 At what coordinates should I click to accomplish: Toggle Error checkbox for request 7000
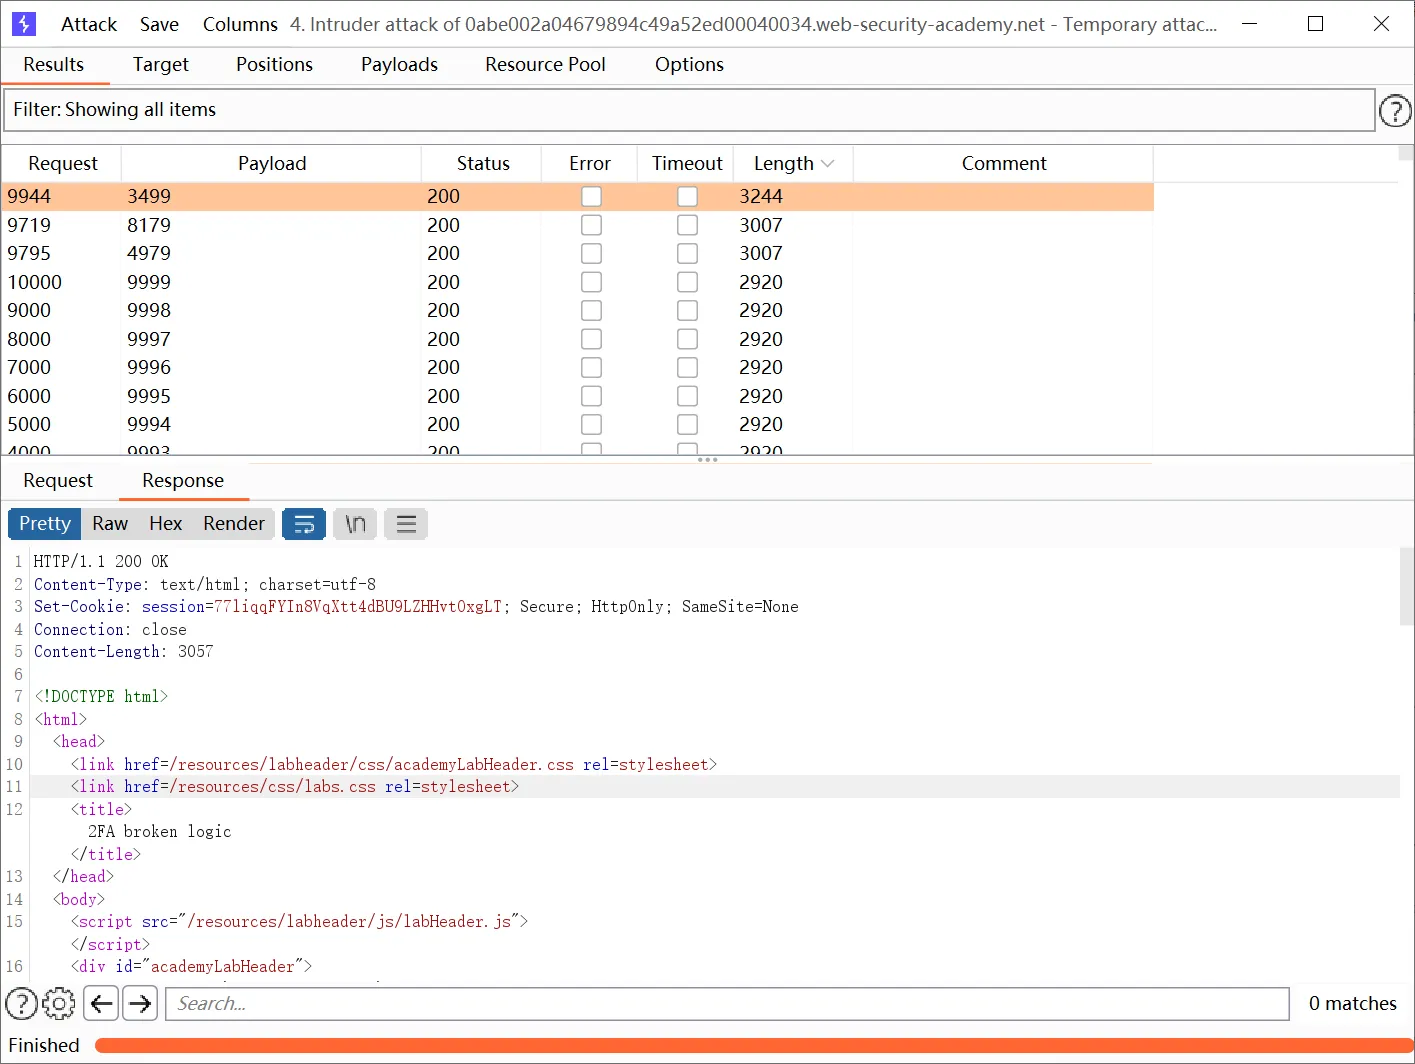[x=591, y=367]
